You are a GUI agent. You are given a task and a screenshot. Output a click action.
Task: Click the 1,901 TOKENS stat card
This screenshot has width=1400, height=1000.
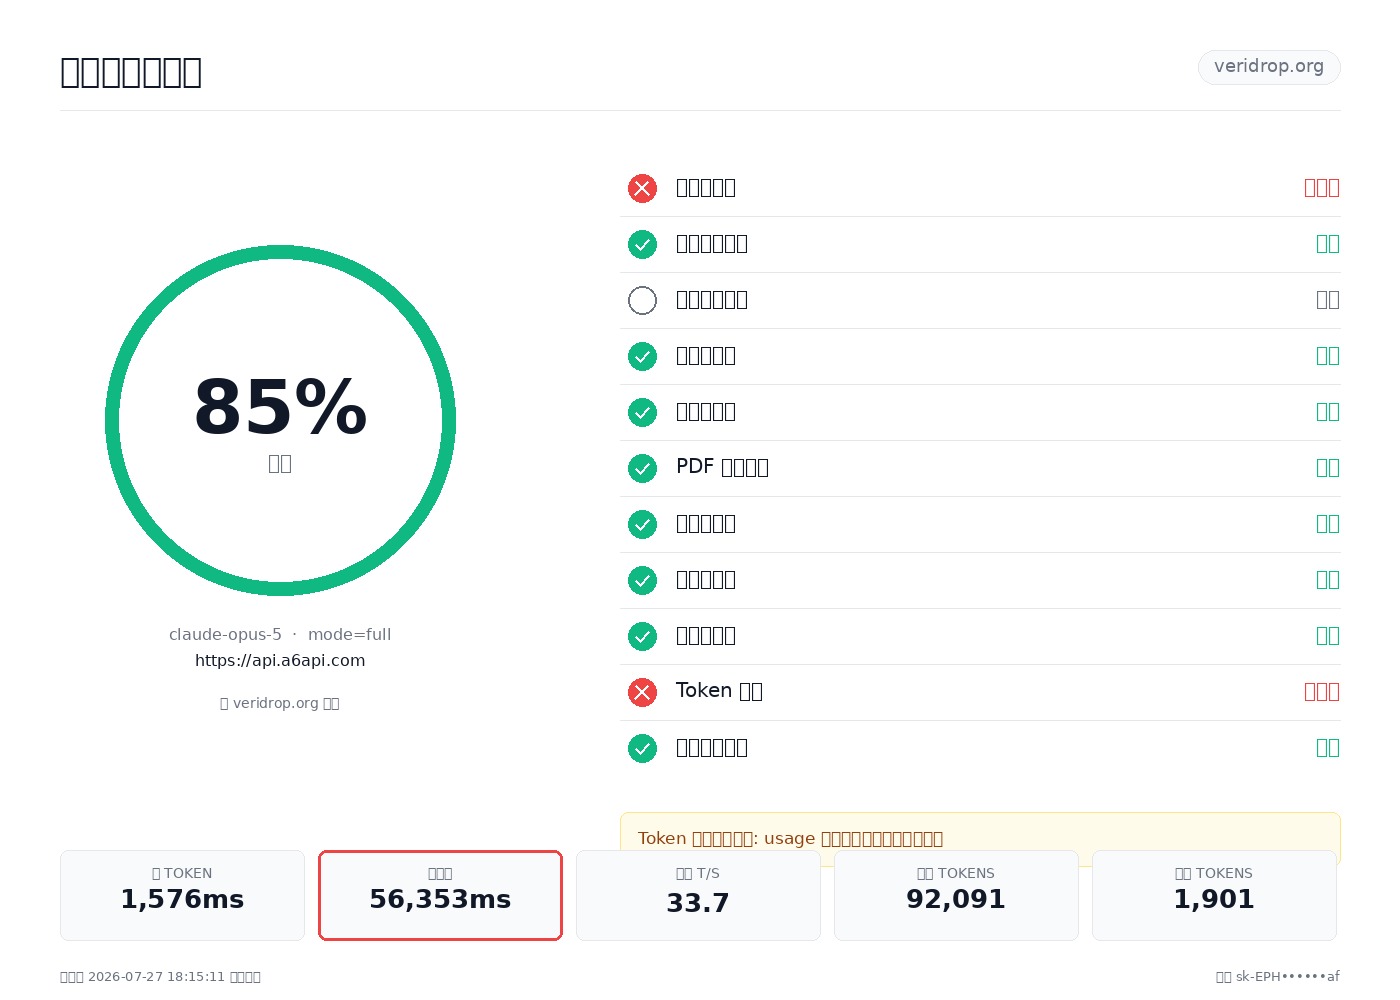tap(1214, 895)
